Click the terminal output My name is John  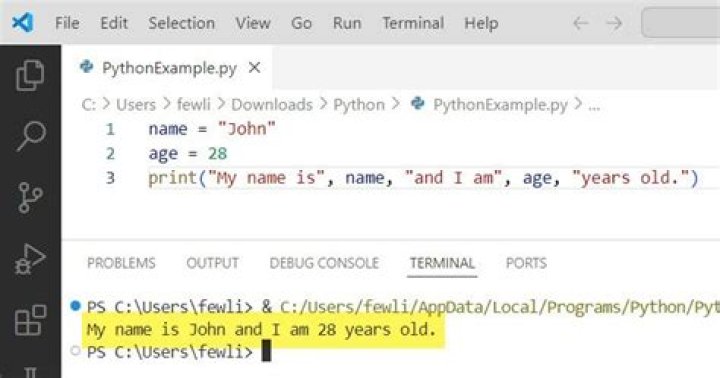(261, 329)
